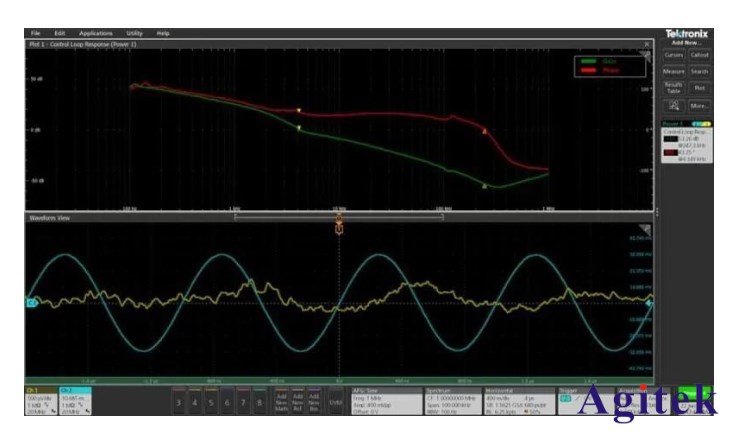The width and height of the screenshot is (738, 438).
Task: Open the Results Table
Action: coord(673,88)
